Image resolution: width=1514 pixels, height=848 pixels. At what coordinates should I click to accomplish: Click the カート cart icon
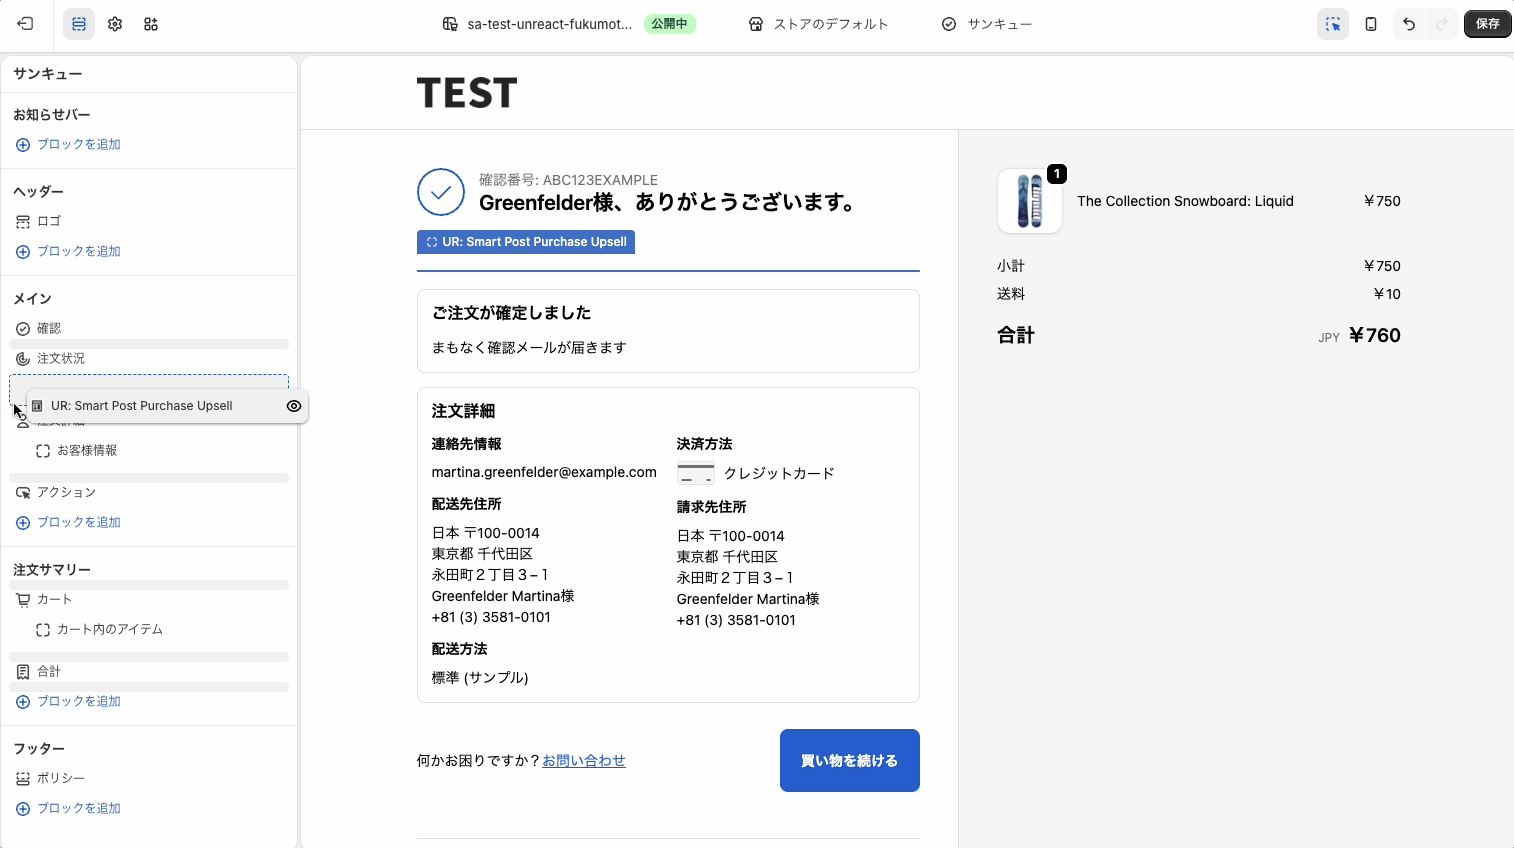(23, 600)
